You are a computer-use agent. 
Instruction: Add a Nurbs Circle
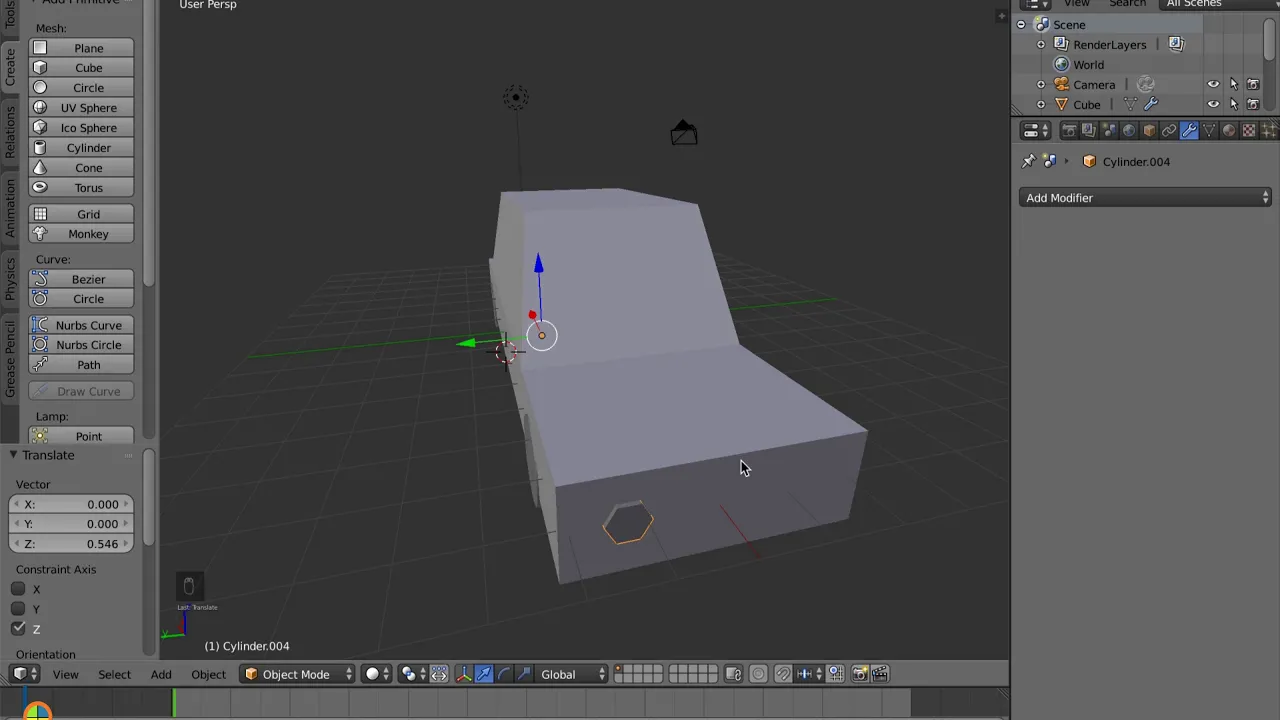tap(81, 345)
